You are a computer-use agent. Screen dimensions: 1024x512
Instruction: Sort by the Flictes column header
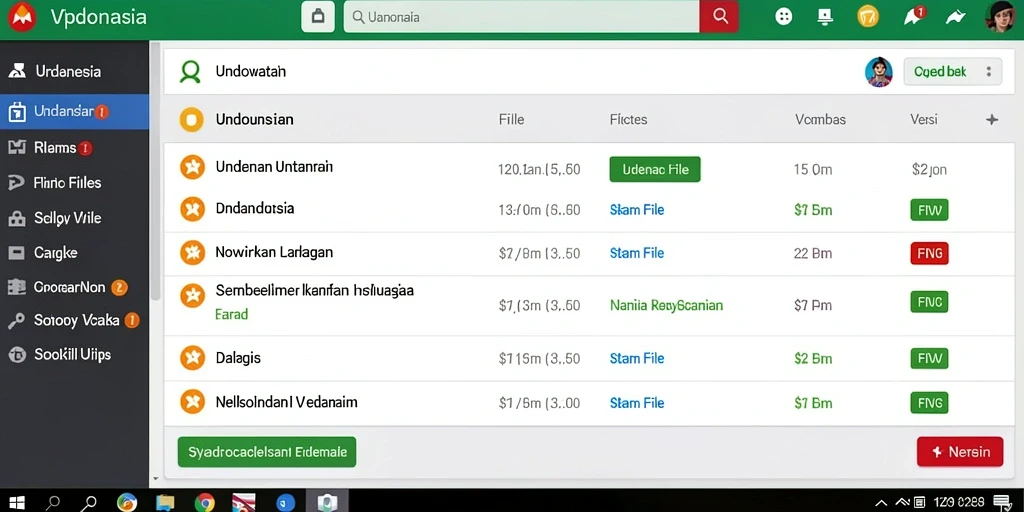(x=628, y=120)
